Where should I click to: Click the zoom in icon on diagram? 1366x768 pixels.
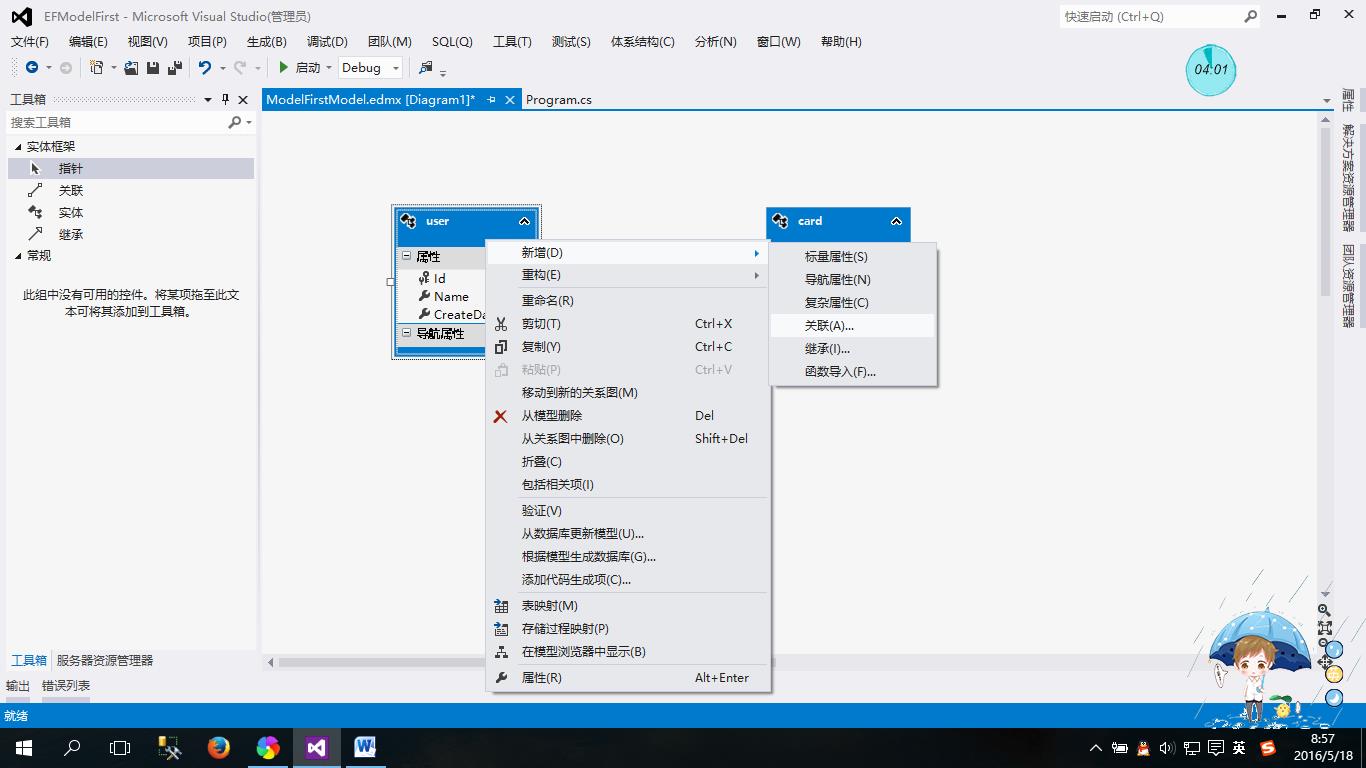[1324, 609]
